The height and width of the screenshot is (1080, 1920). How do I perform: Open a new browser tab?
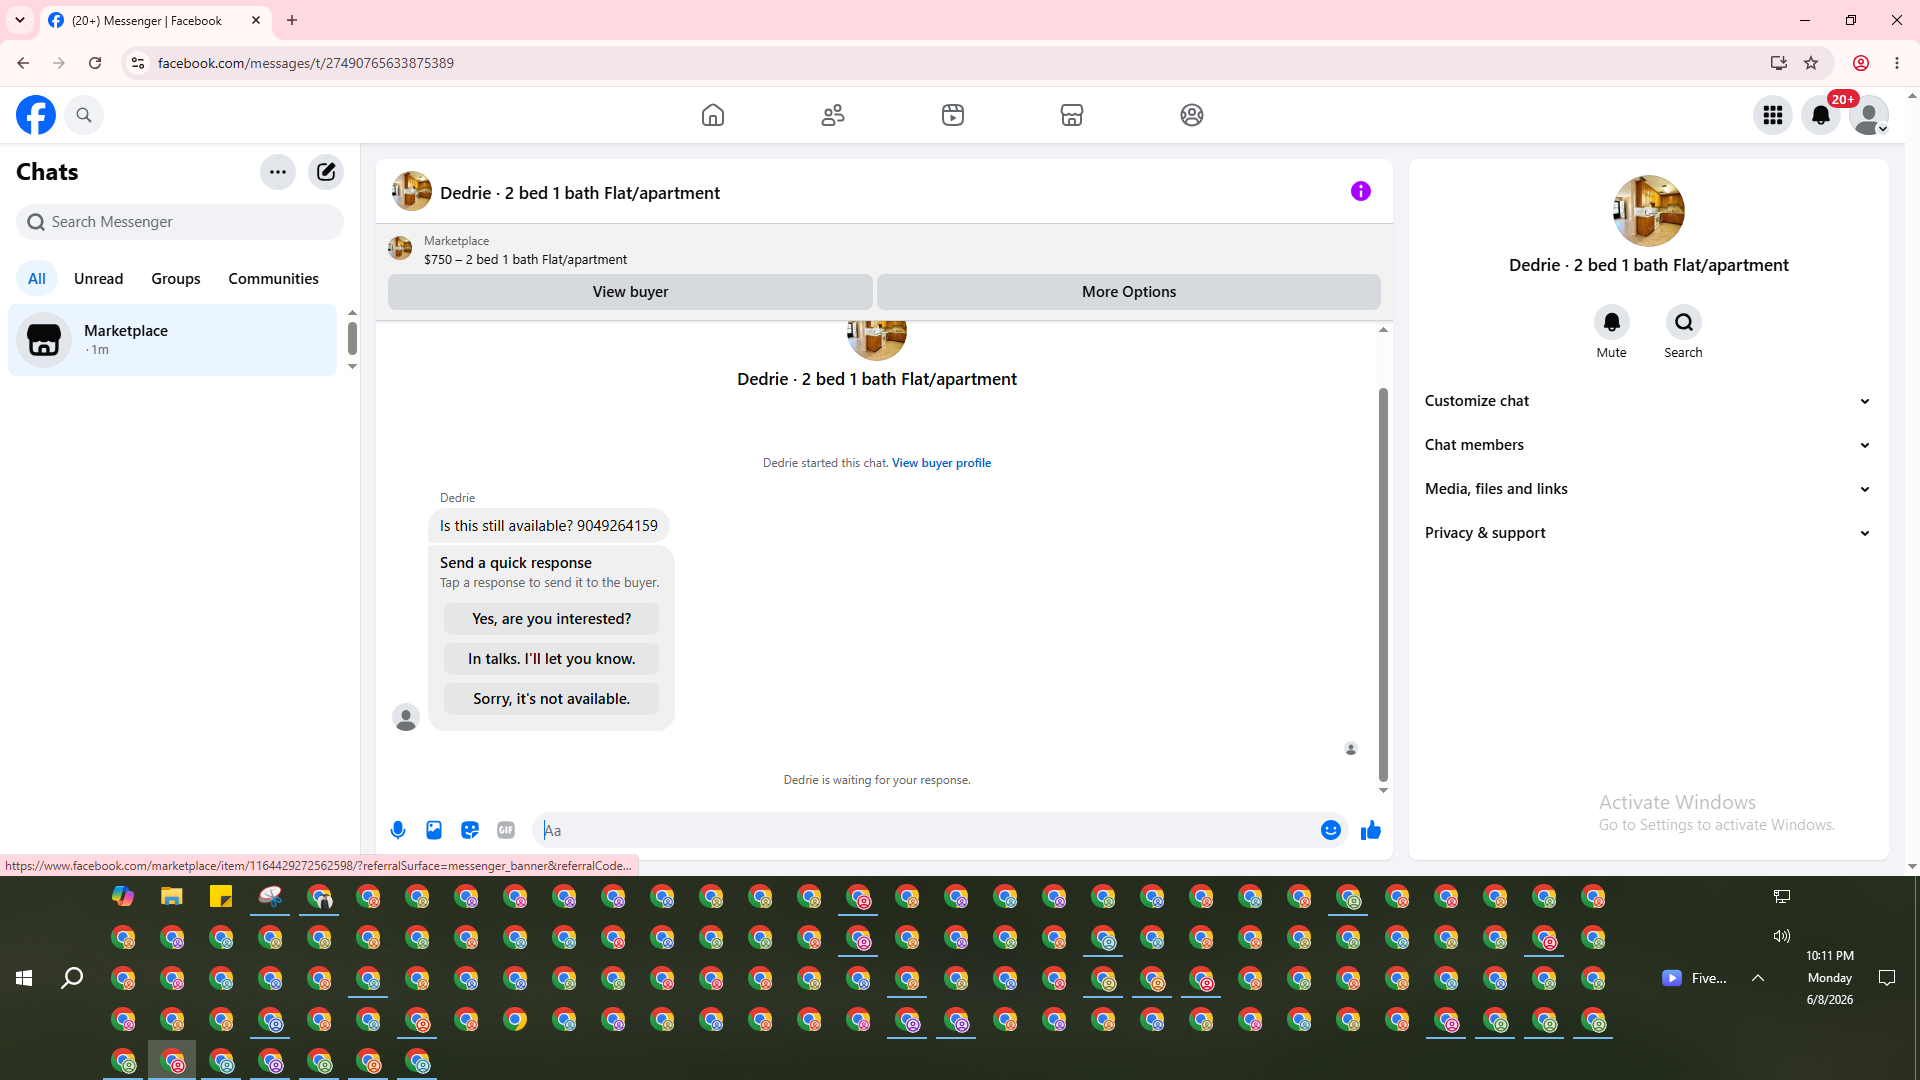[292, 20]
